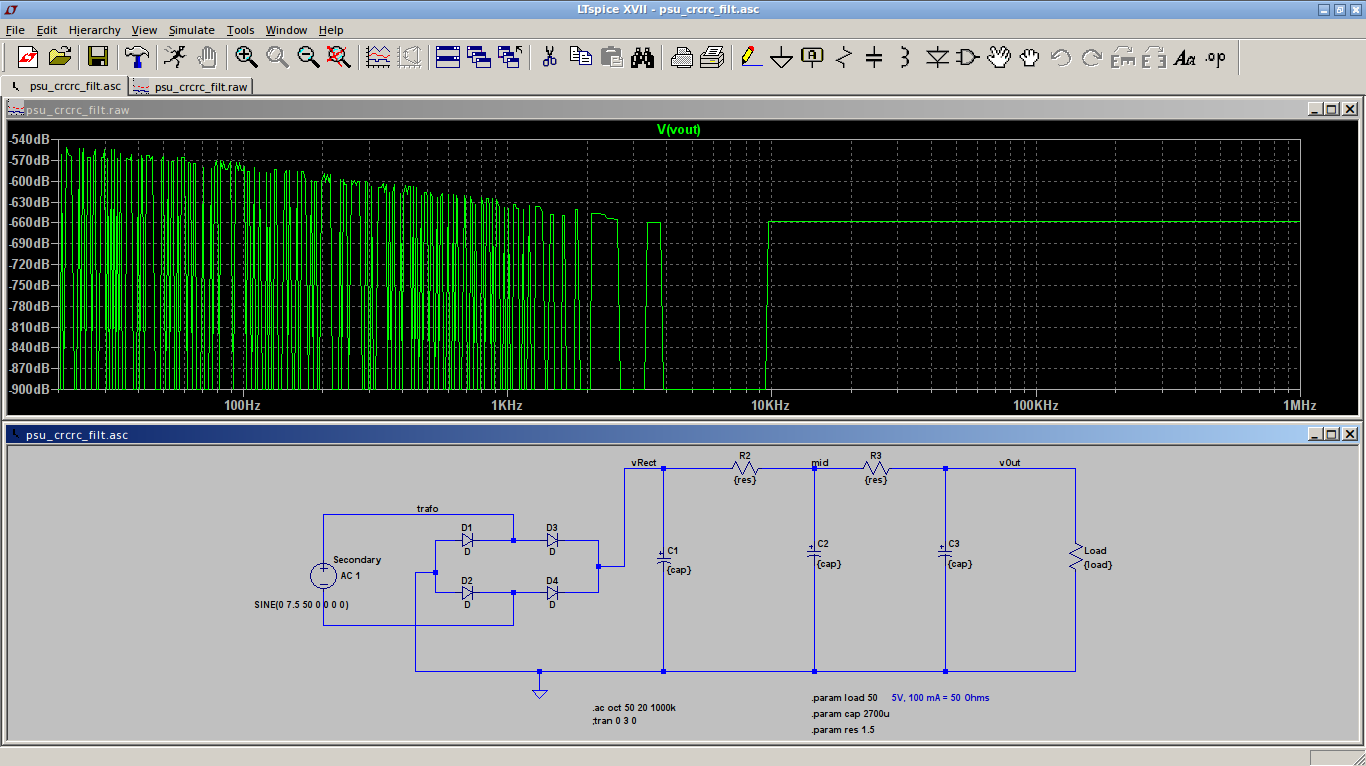Click the Halt simulation hand icon

(207, 57)
